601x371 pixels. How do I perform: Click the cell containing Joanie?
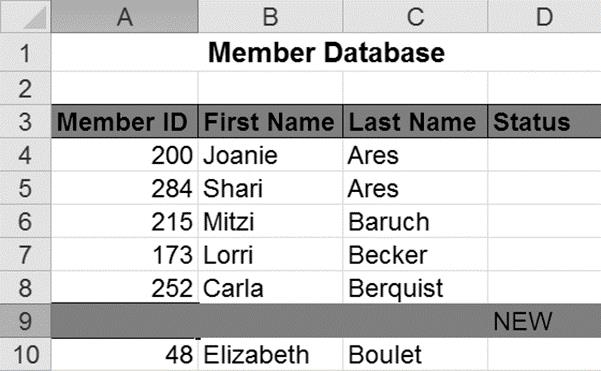click(270, 155)
